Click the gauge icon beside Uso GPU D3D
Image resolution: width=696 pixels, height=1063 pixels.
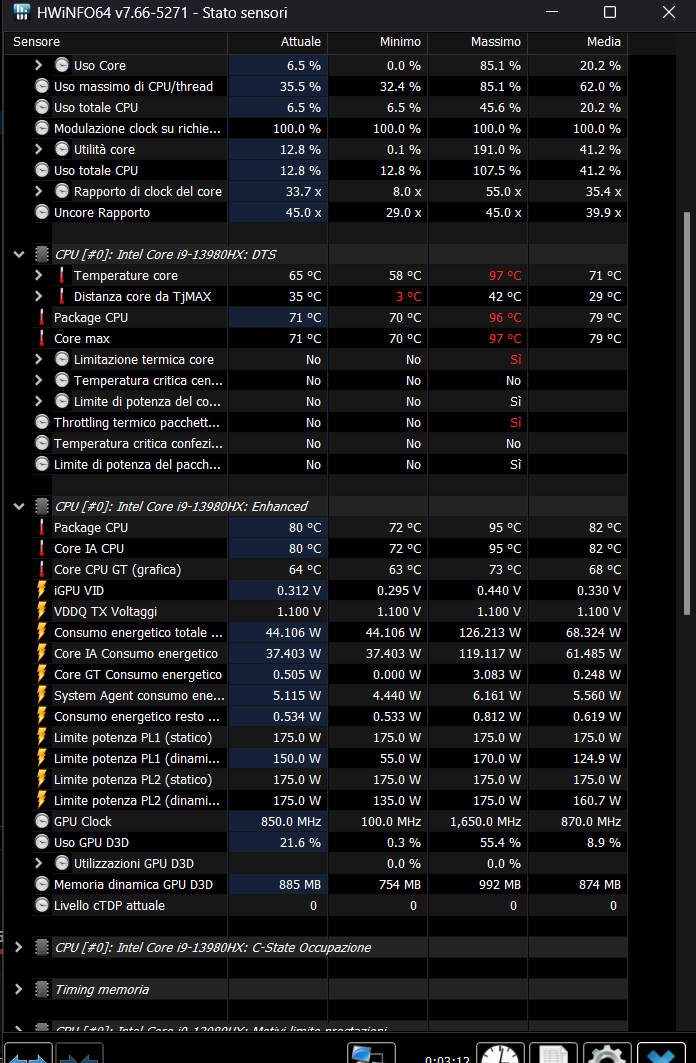click(42, 843)
